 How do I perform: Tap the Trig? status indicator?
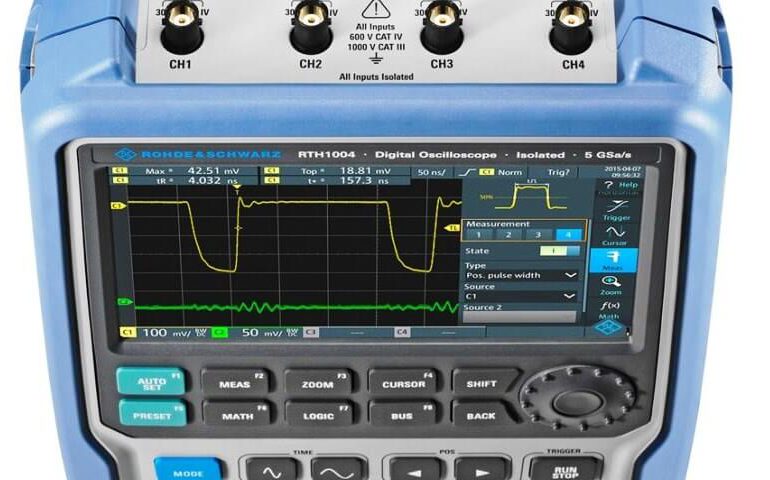pyautogui.click(x=558, y=172)
